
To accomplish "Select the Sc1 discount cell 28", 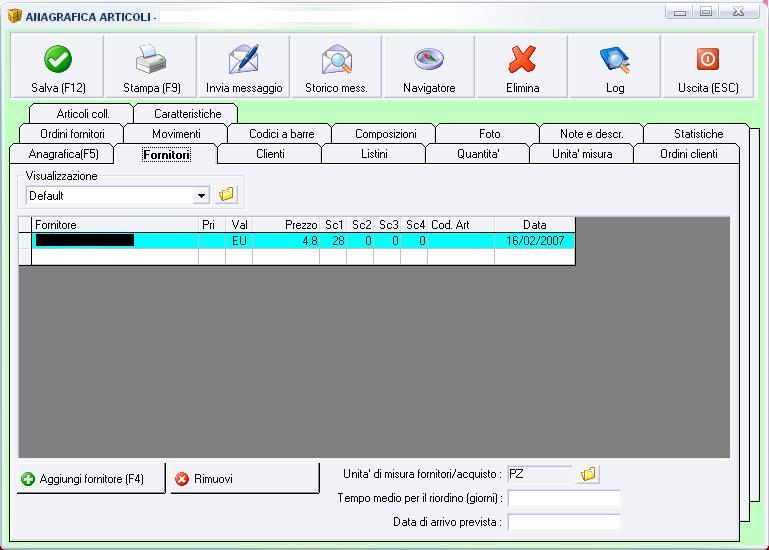I will point(333,241).
